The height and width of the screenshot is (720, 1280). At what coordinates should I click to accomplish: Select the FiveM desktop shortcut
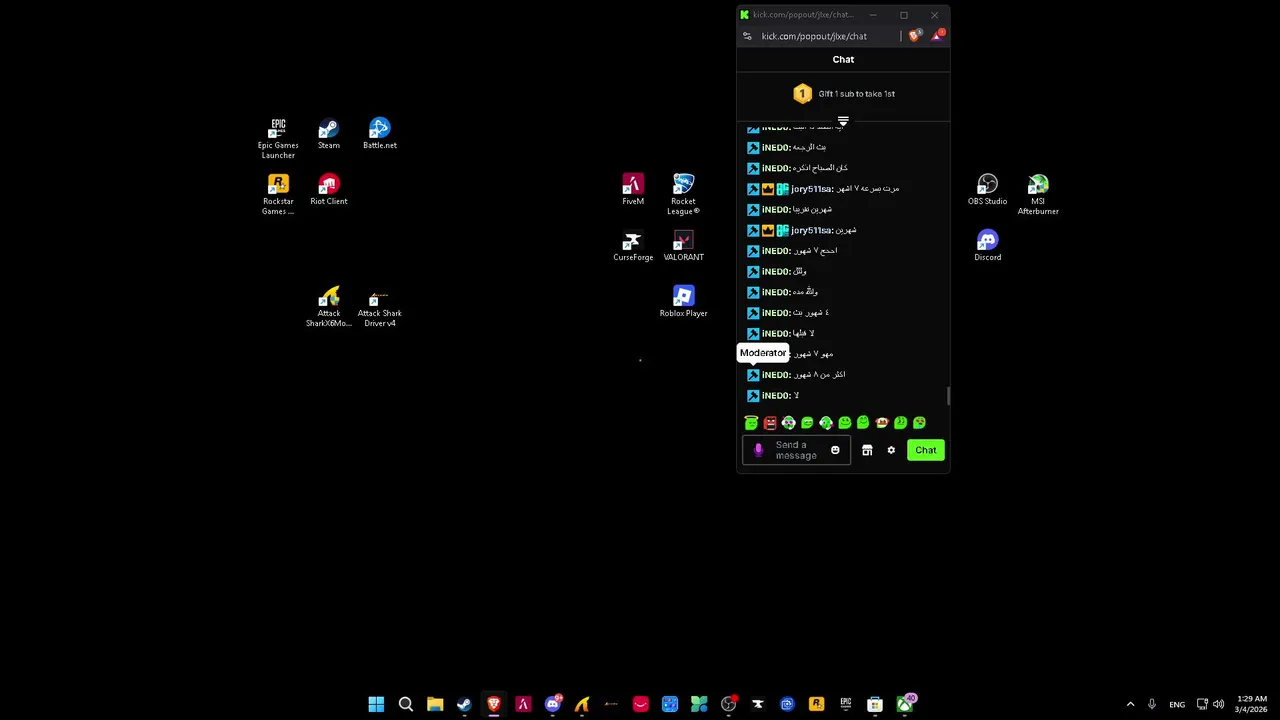click(x=633, y=190)
